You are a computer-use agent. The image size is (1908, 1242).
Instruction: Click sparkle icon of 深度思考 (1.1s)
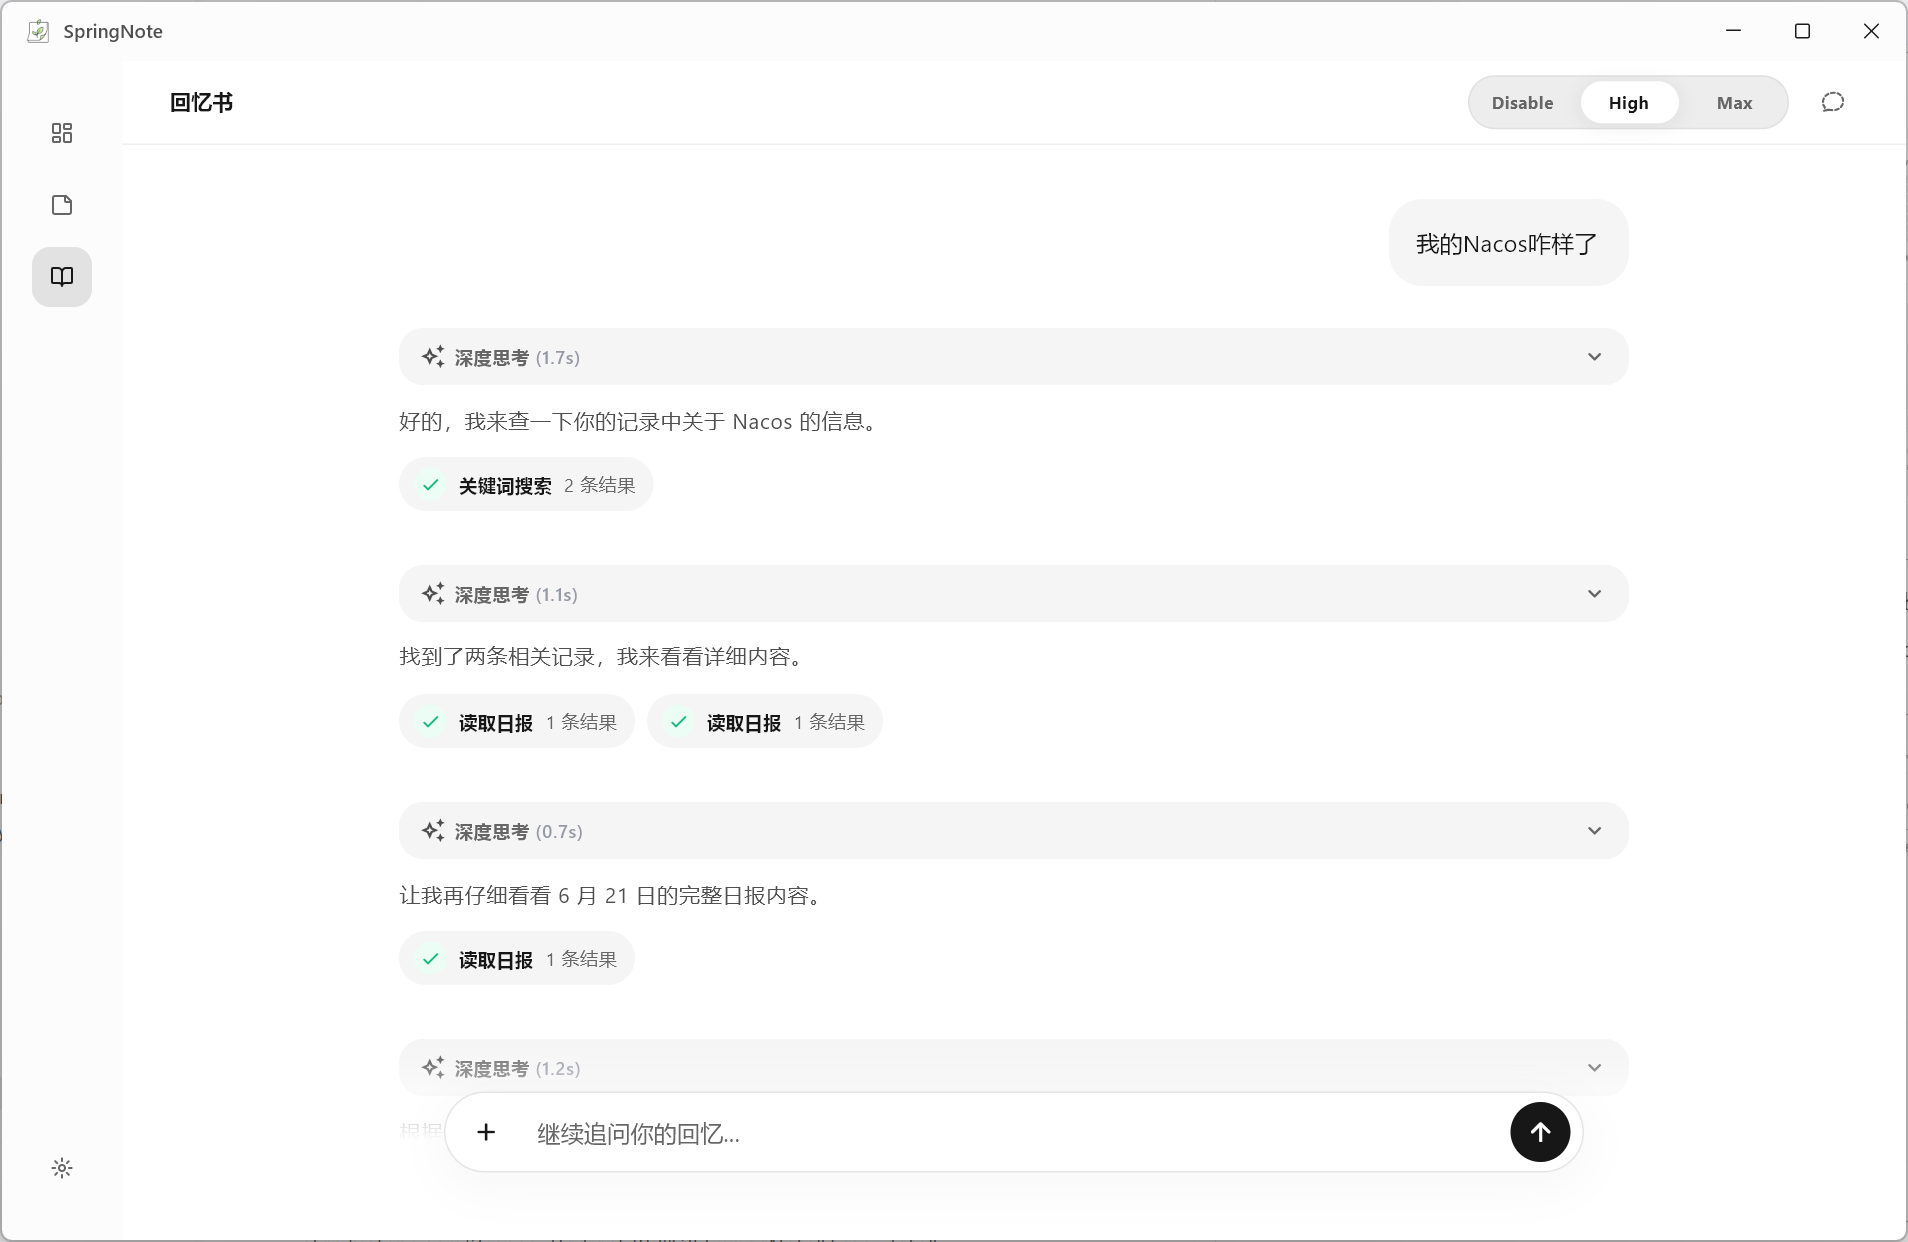(433, 594)
